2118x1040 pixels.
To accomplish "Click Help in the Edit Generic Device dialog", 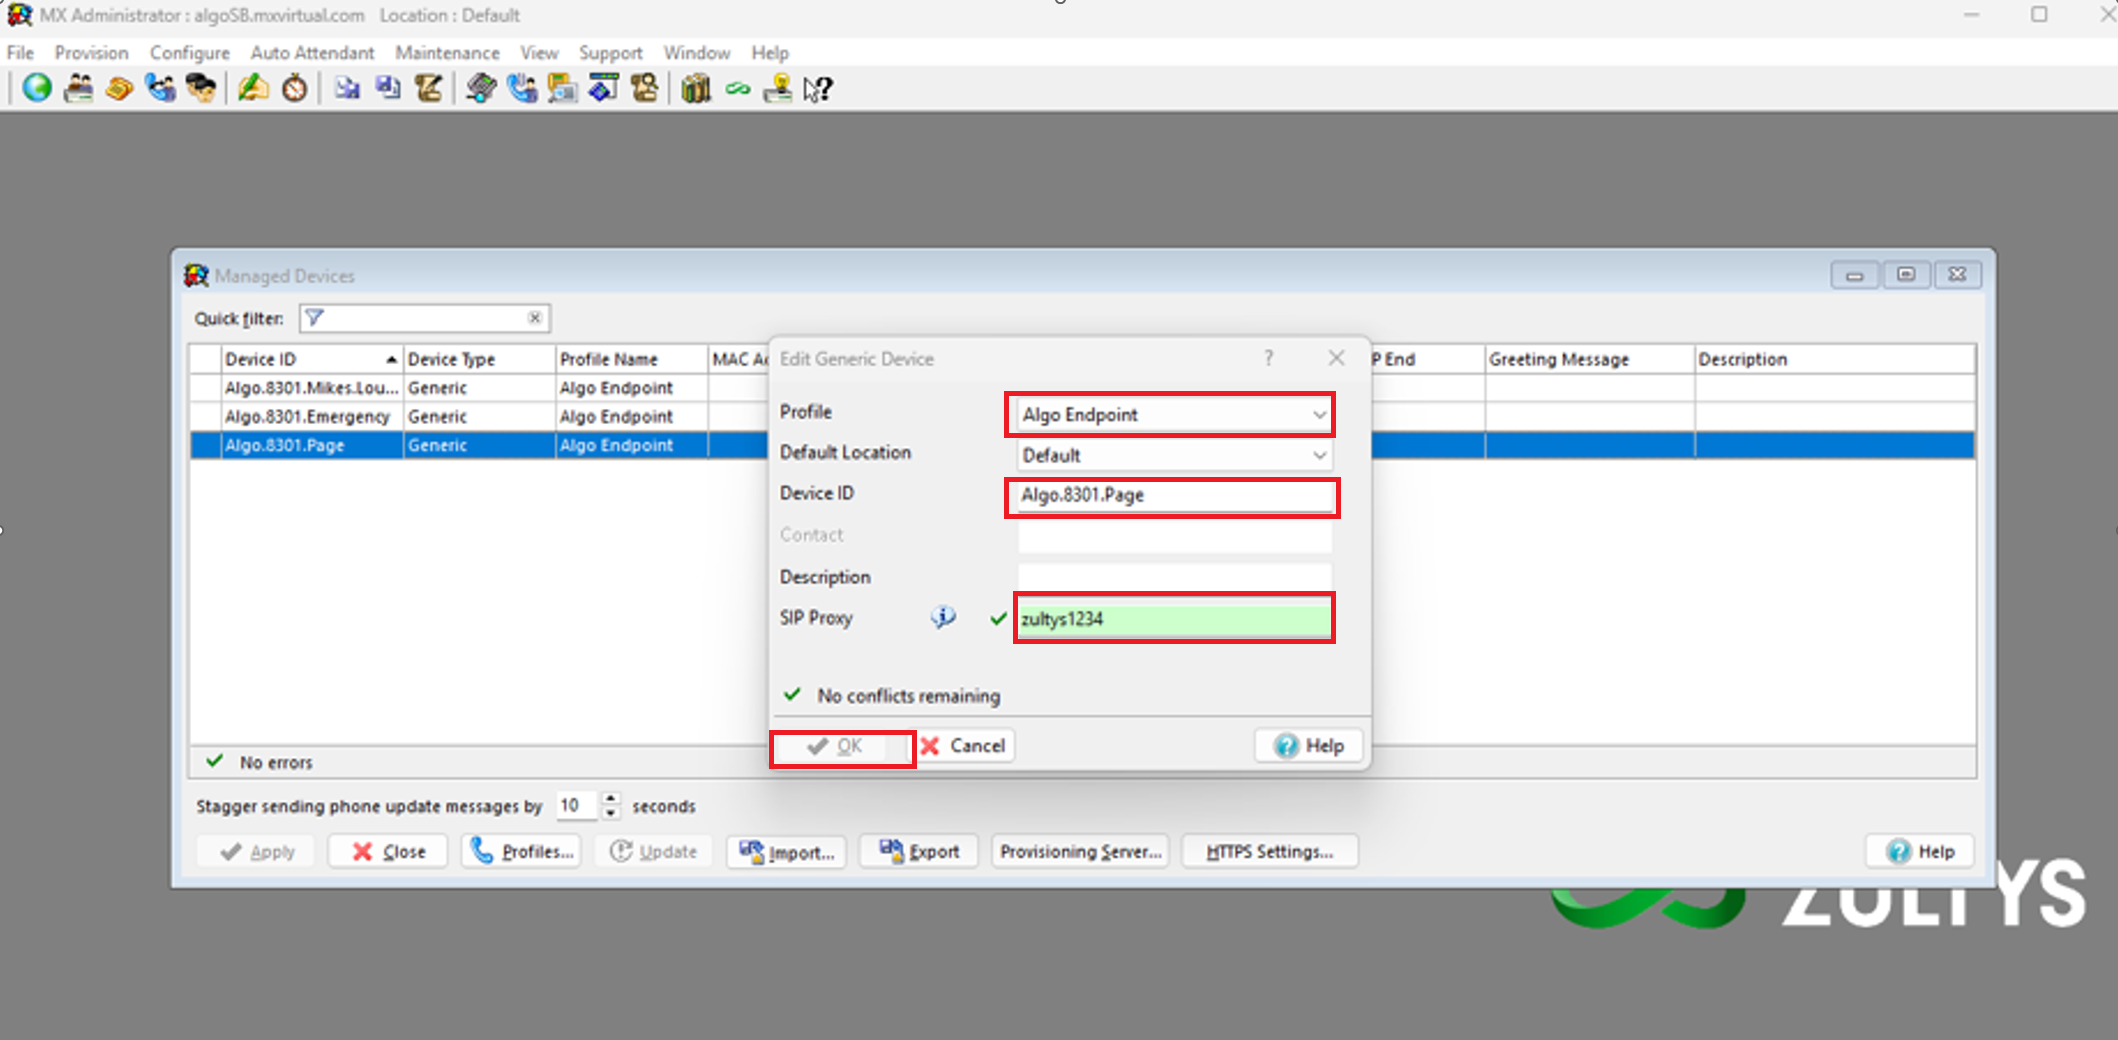I will [x=1309, y=746].
